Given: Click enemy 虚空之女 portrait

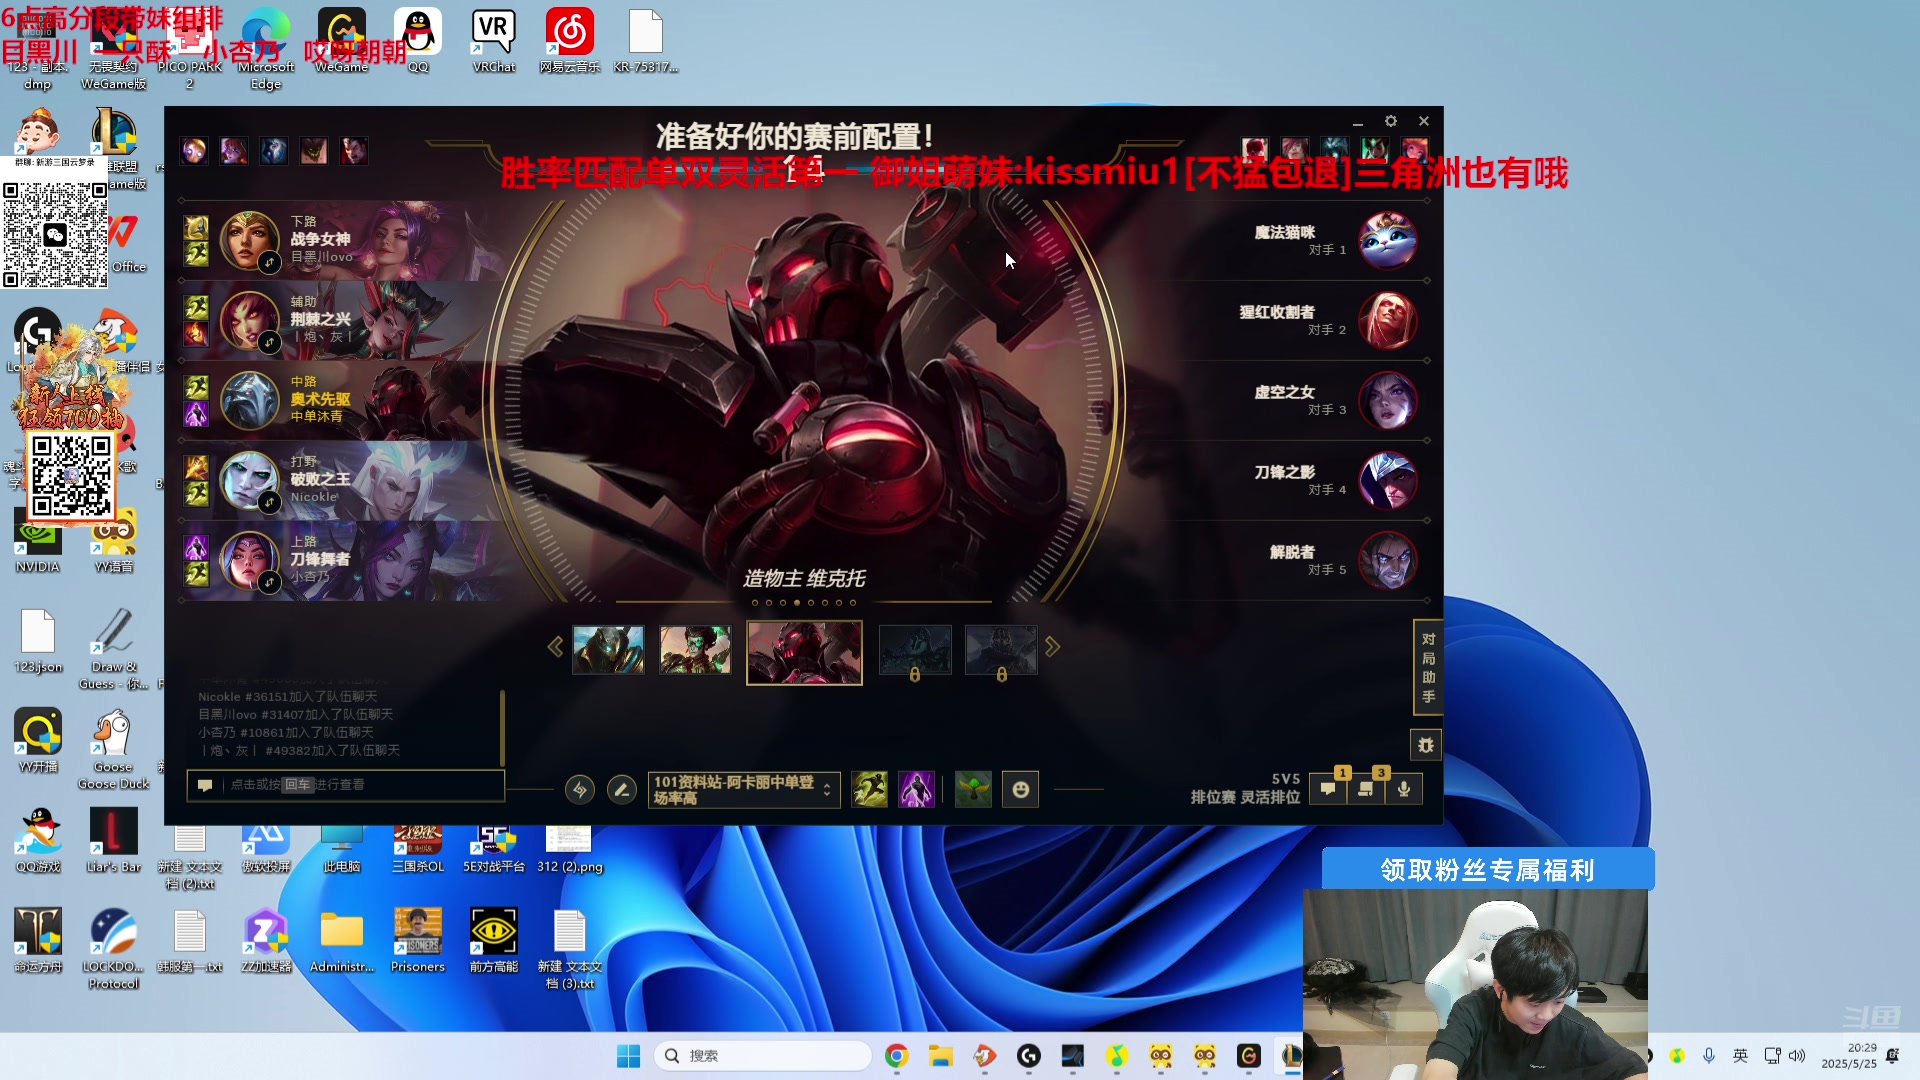Looking at the screenshot, I should point(1388,400).
